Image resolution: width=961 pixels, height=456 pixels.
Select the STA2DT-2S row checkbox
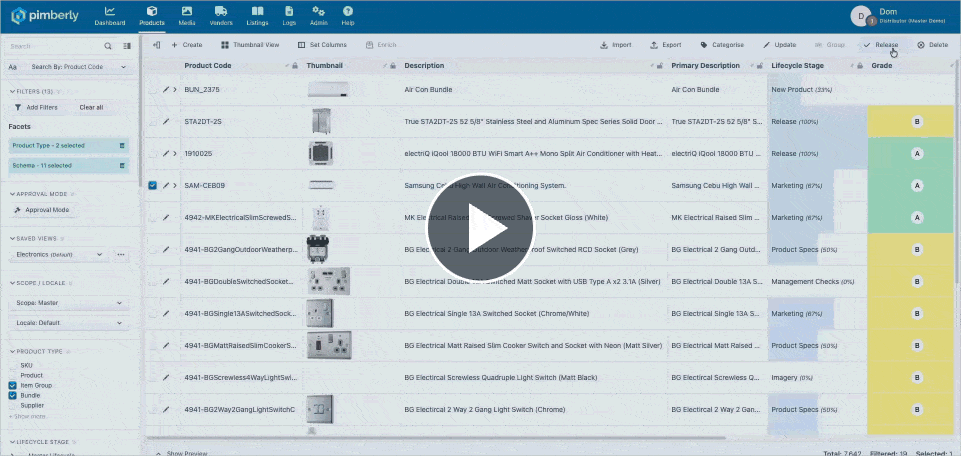coord(153,121)
